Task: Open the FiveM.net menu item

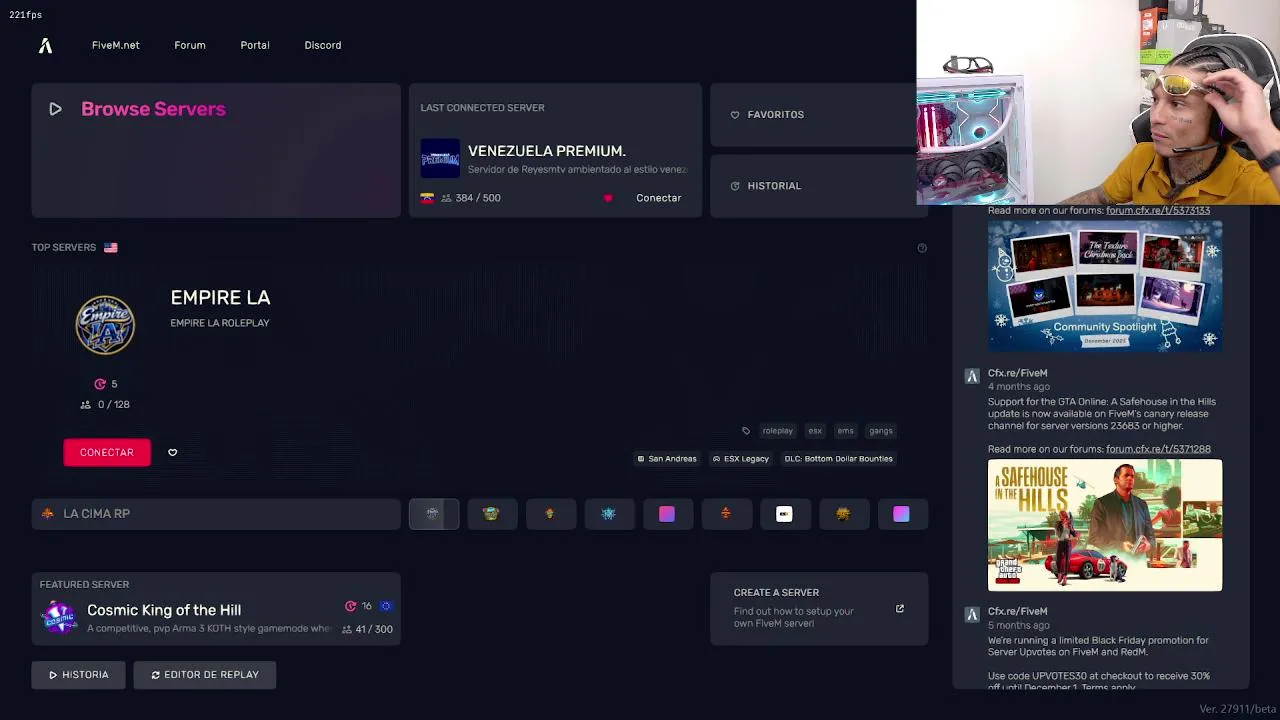Action: tap(115, 45)
